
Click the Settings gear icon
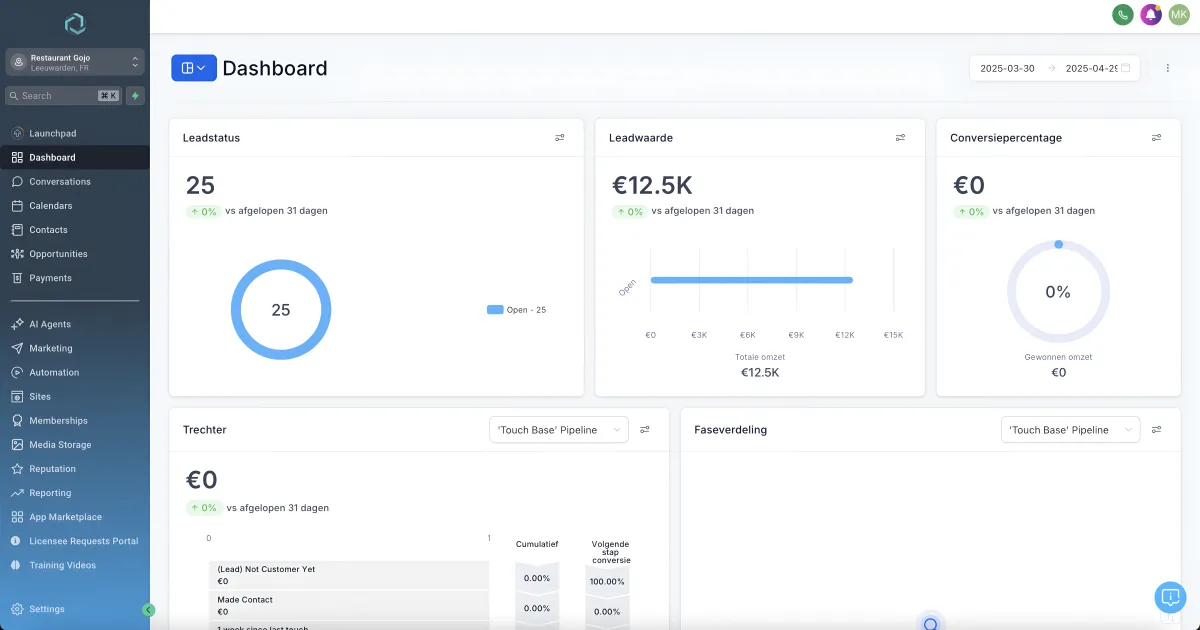(17, 609)
